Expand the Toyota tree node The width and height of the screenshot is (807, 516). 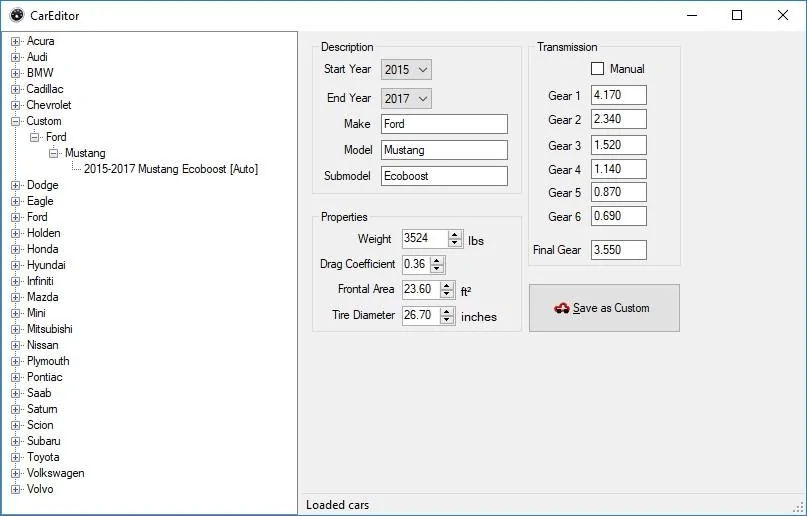15,457
